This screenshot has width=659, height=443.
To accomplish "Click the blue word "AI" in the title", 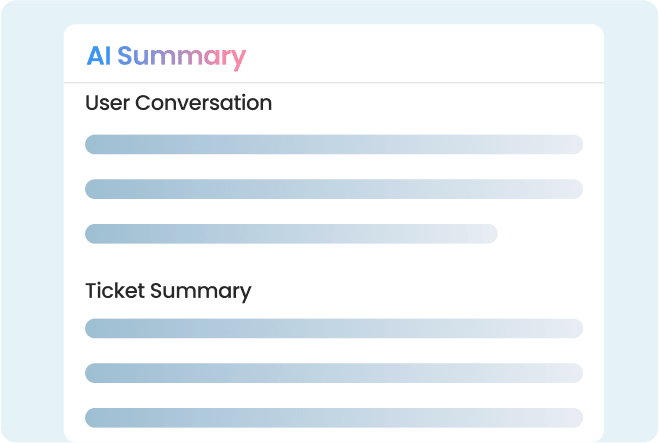I will coord(98,56).
